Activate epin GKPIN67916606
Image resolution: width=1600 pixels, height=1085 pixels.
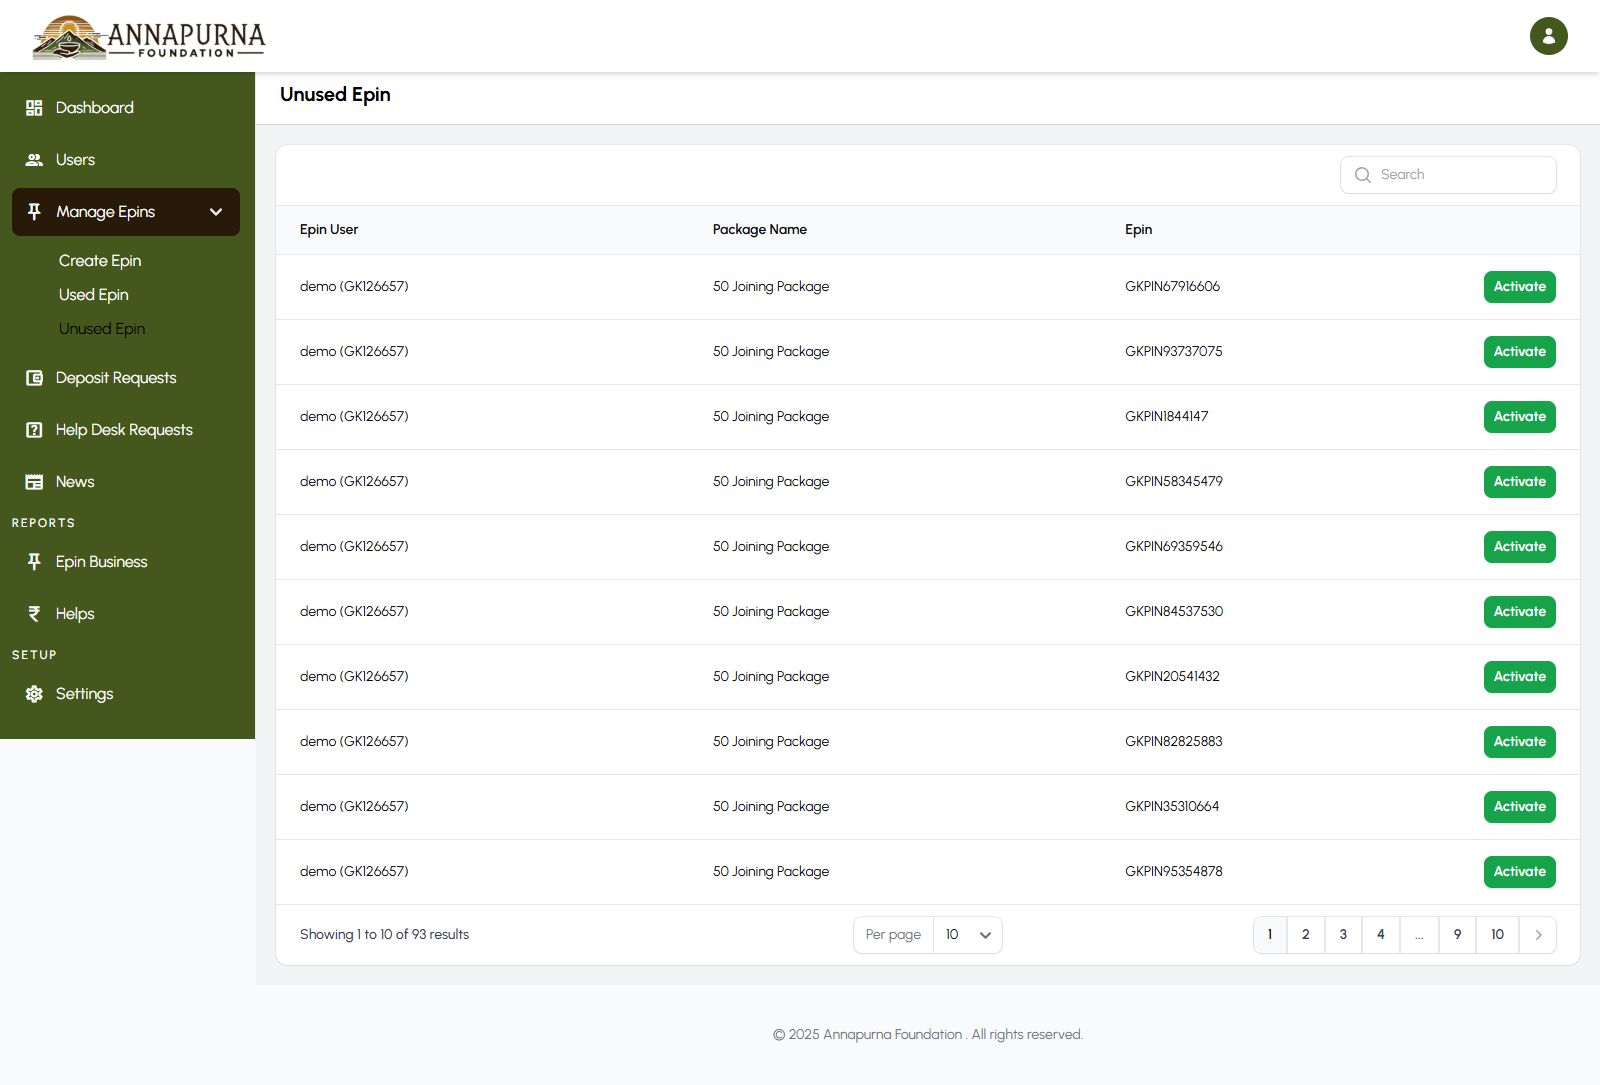point(1519,287)
